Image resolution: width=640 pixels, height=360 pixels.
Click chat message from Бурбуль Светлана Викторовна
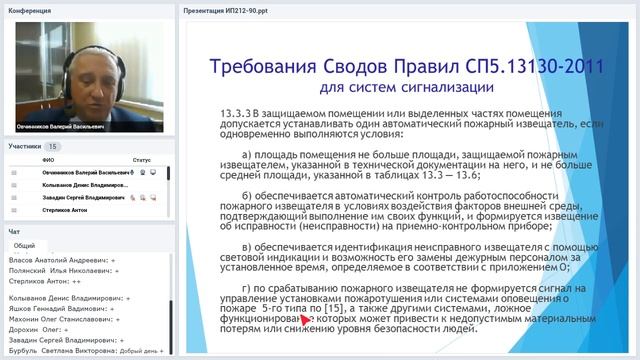click(86, 351)
